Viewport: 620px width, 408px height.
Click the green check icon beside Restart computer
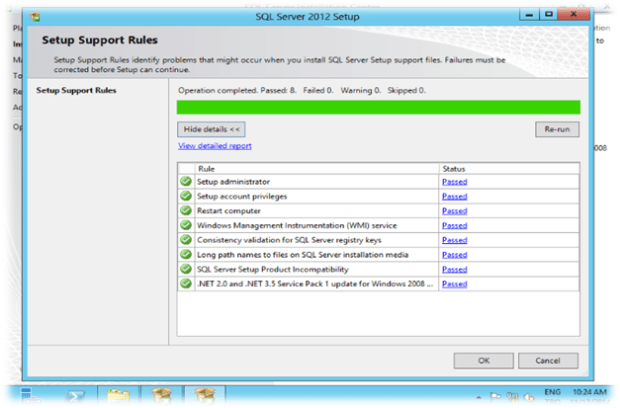(x=186, y=211)
